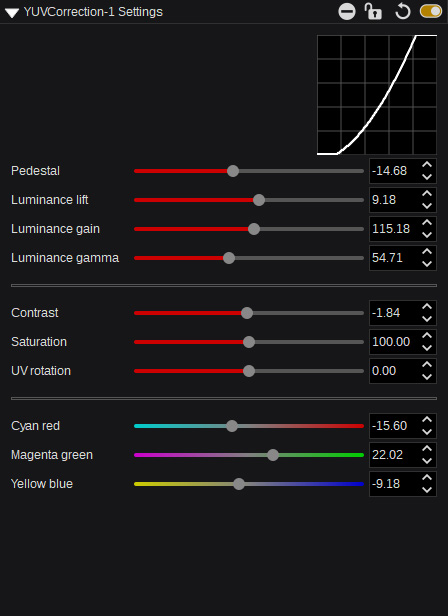This screenshot has width=448, height=616.
Task: Increase Luminance gain with up arrow
Action: 427,223
